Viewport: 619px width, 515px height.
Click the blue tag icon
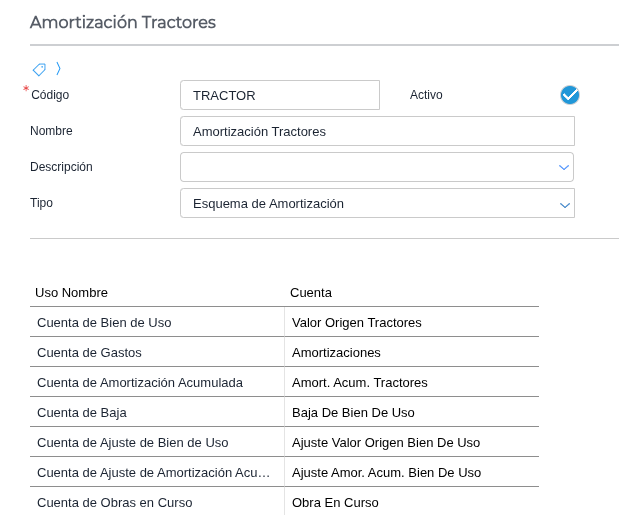point(39,69)
